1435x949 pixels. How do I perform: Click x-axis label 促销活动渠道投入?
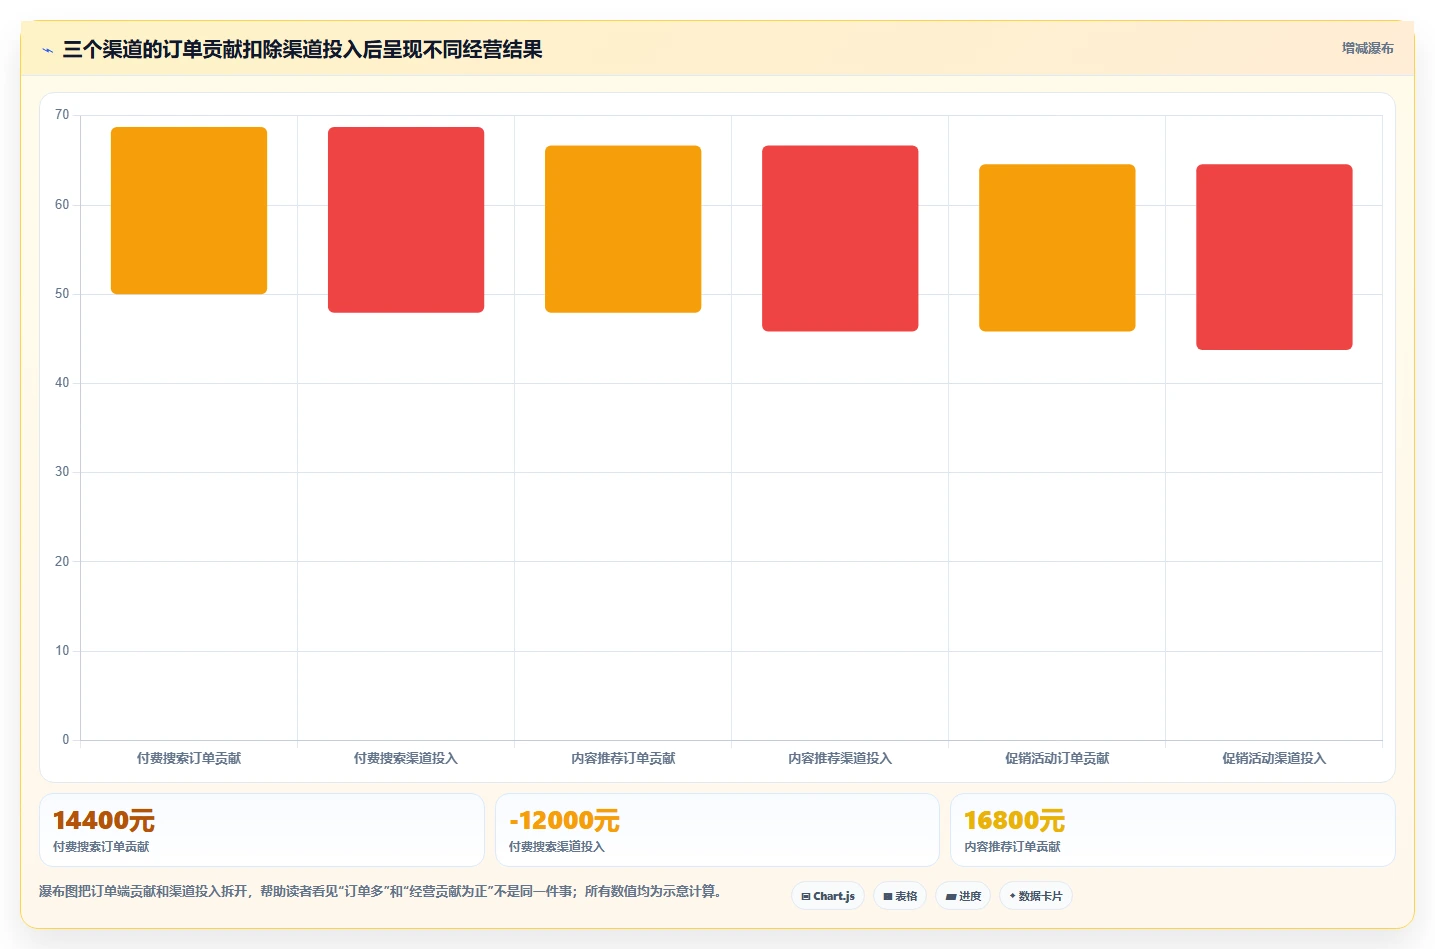[1274, 758]
